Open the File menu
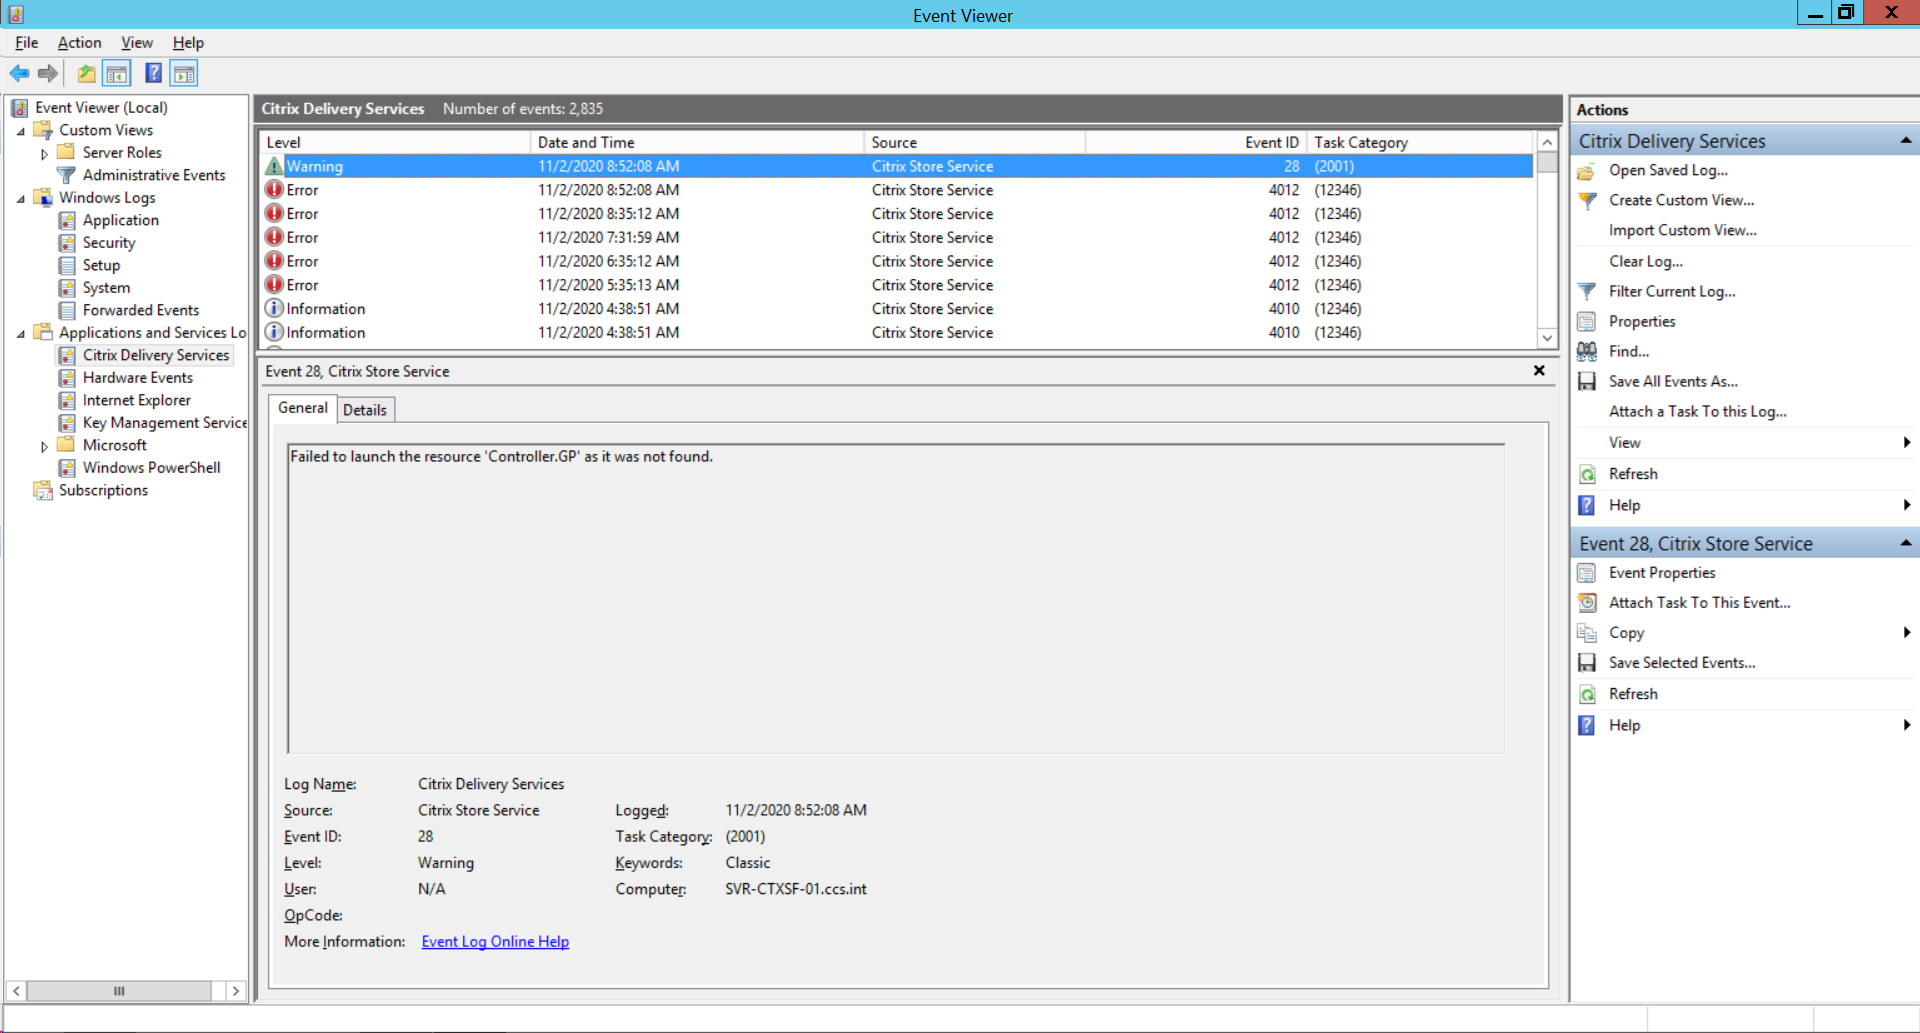1920x1033 pixels. point(27,42)
